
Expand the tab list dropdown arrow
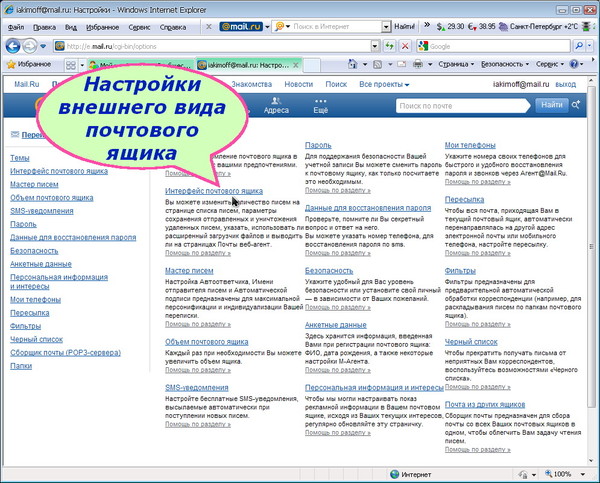pyautogui.click(x=82, y=65)
